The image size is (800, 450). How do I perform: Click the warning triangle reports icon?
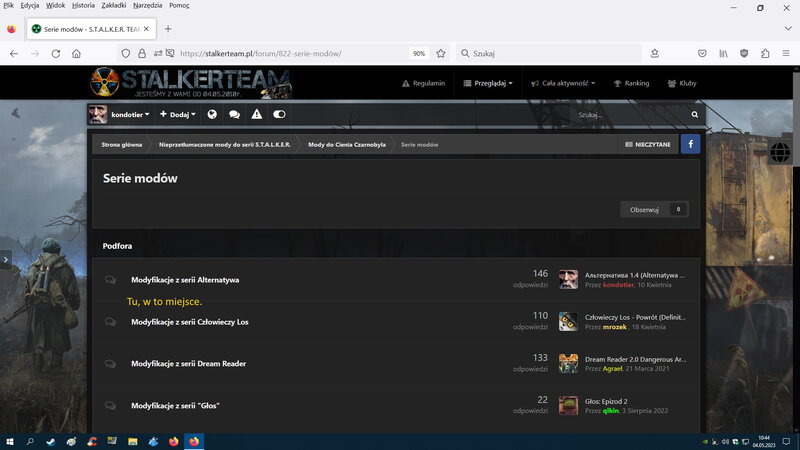tap(257, 115)
